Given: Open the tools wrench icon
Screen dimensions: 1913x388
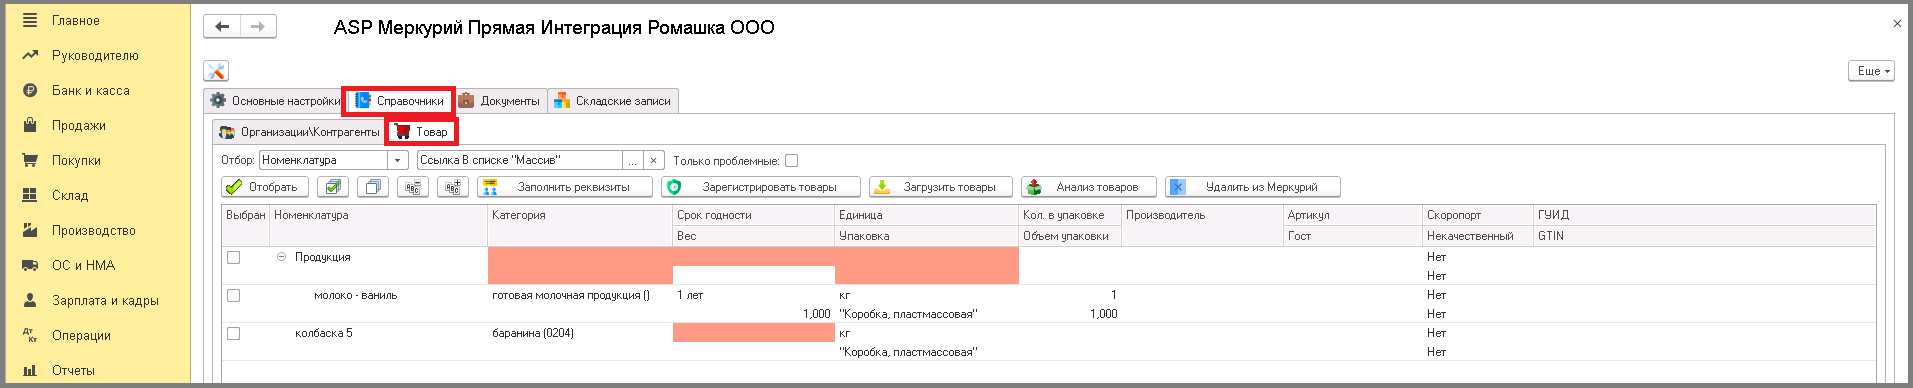Looking at the screenshot, I should point(216,71).
